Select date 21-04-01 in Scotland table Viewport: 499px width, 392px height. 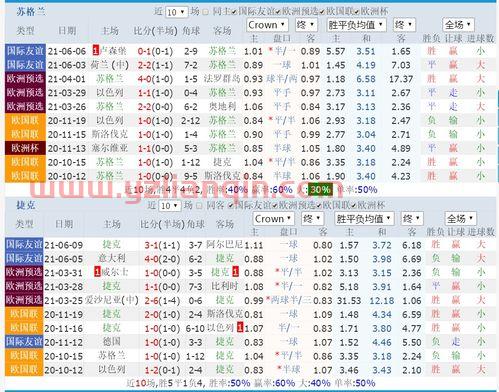[x=67, y=79]
